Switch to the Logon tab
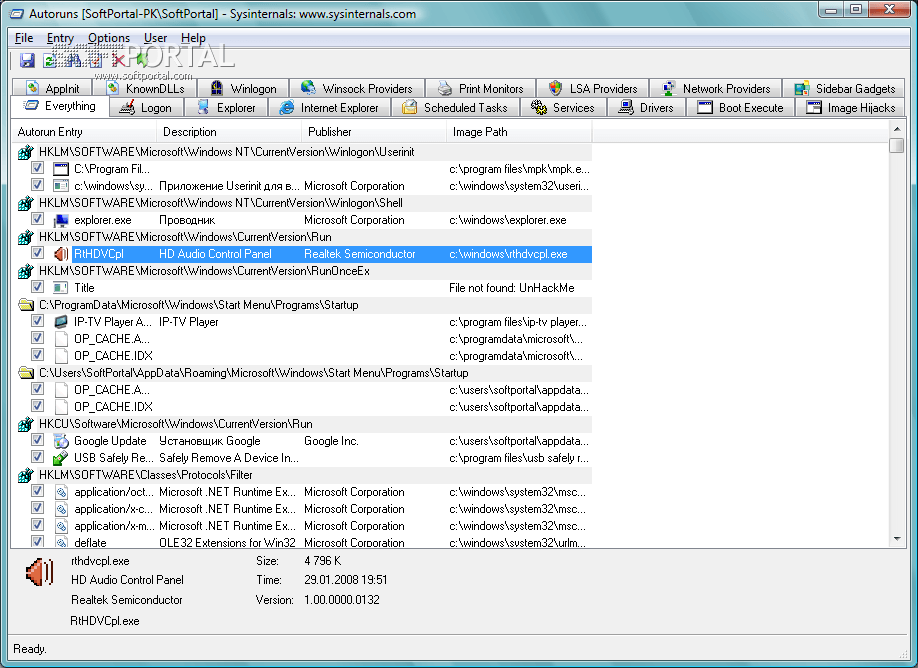Screen dimensions: 918x668 coord(146,108)
